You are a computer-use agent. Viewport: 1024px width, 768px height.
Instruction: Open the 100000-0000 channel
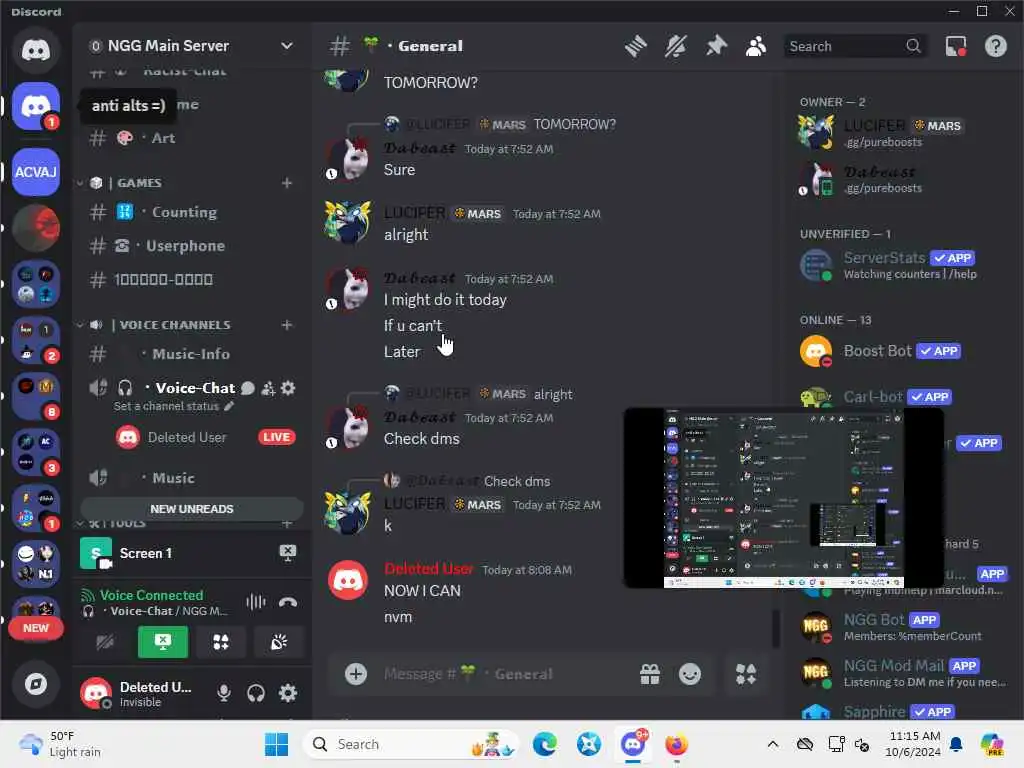[x=191, y=280]
